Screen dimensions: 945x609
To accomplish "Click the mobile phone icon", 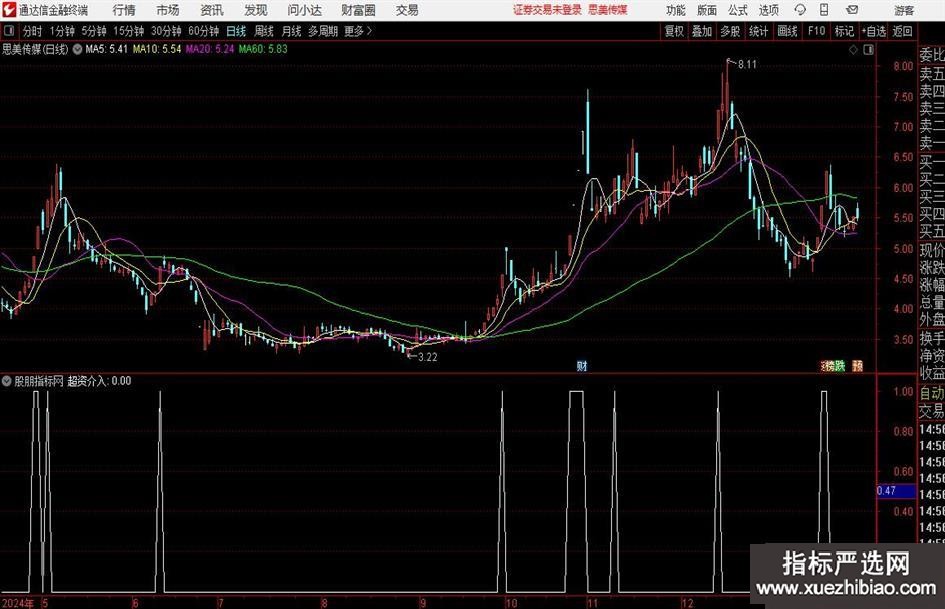I will point(824,10).
